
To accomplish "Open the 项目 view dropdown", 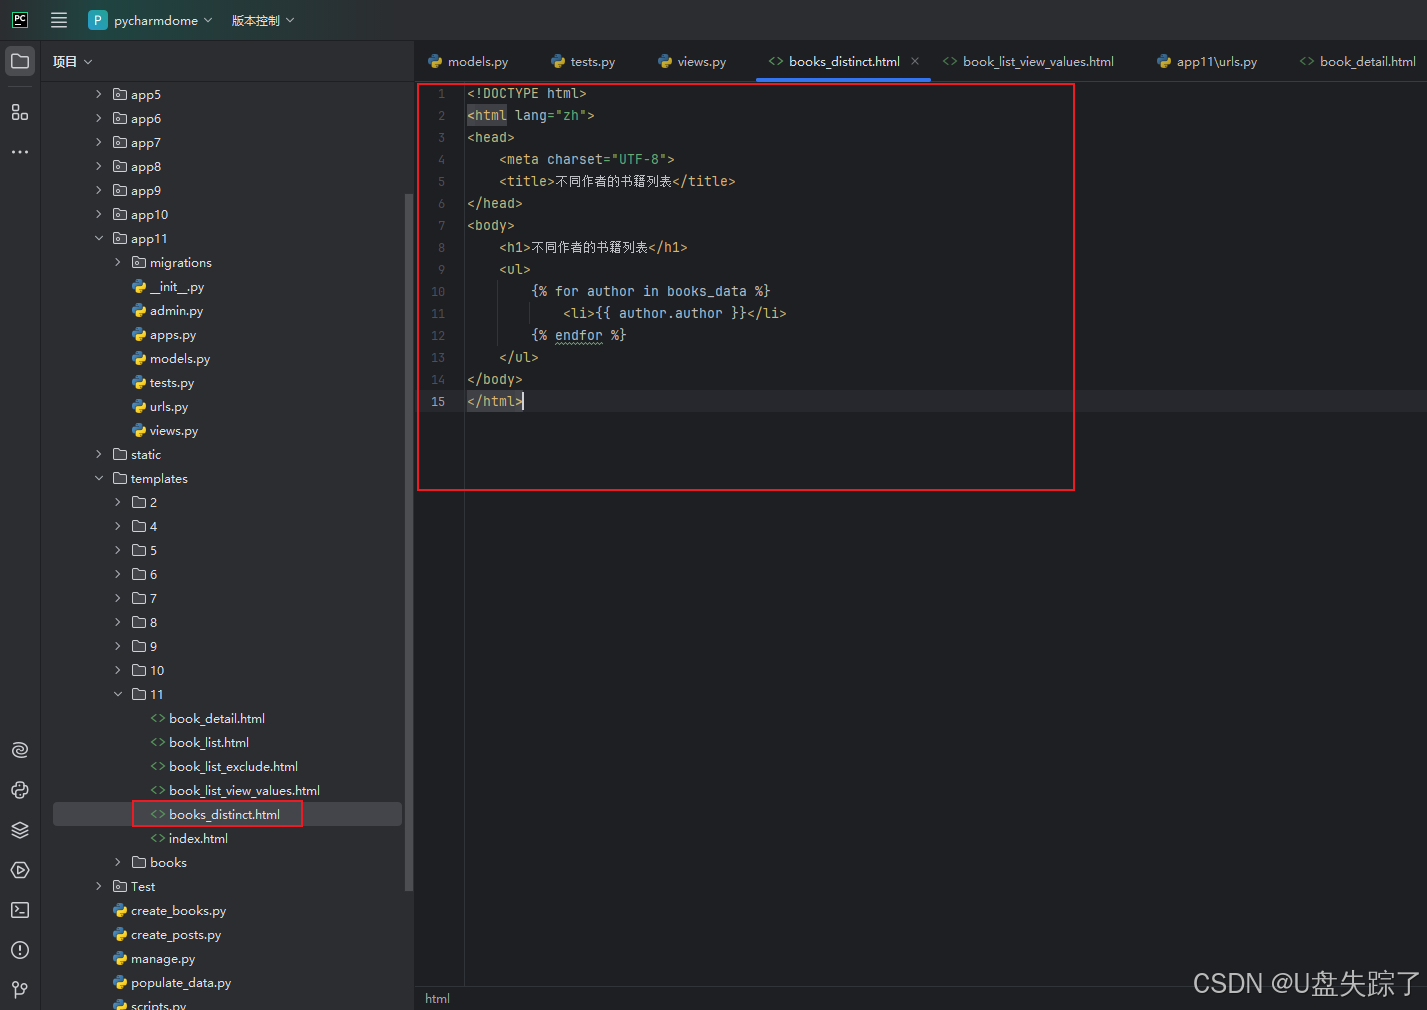I will 73,62.
